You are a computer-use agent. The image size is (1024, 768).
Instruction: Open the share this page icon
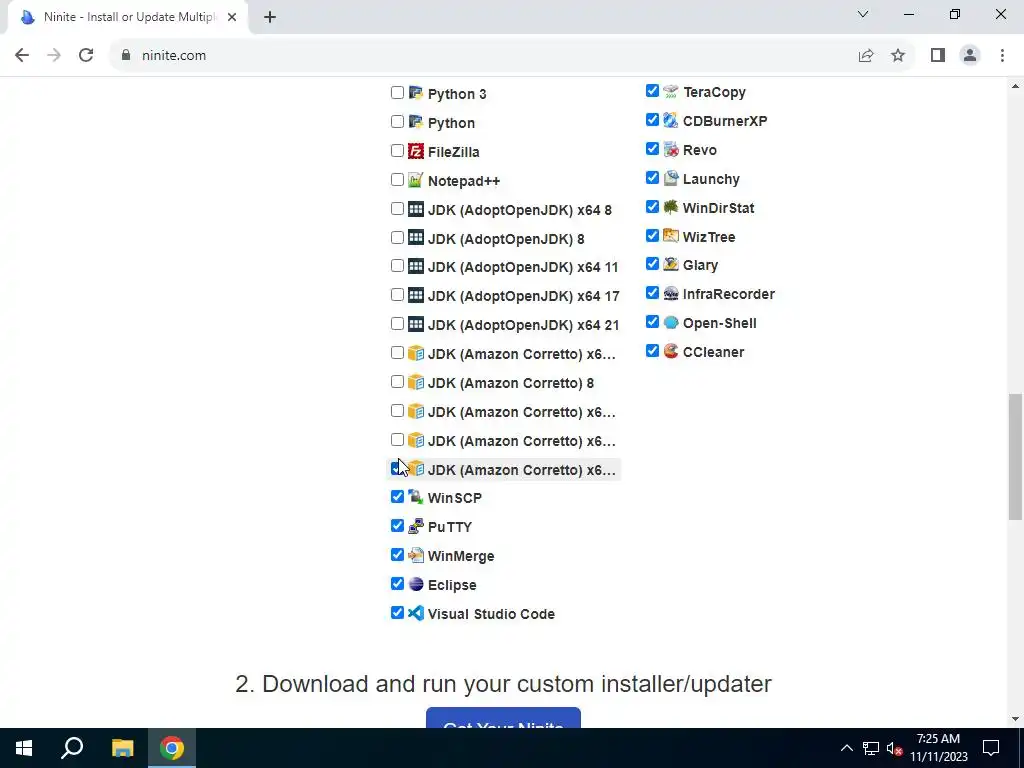tap(866, 56)
